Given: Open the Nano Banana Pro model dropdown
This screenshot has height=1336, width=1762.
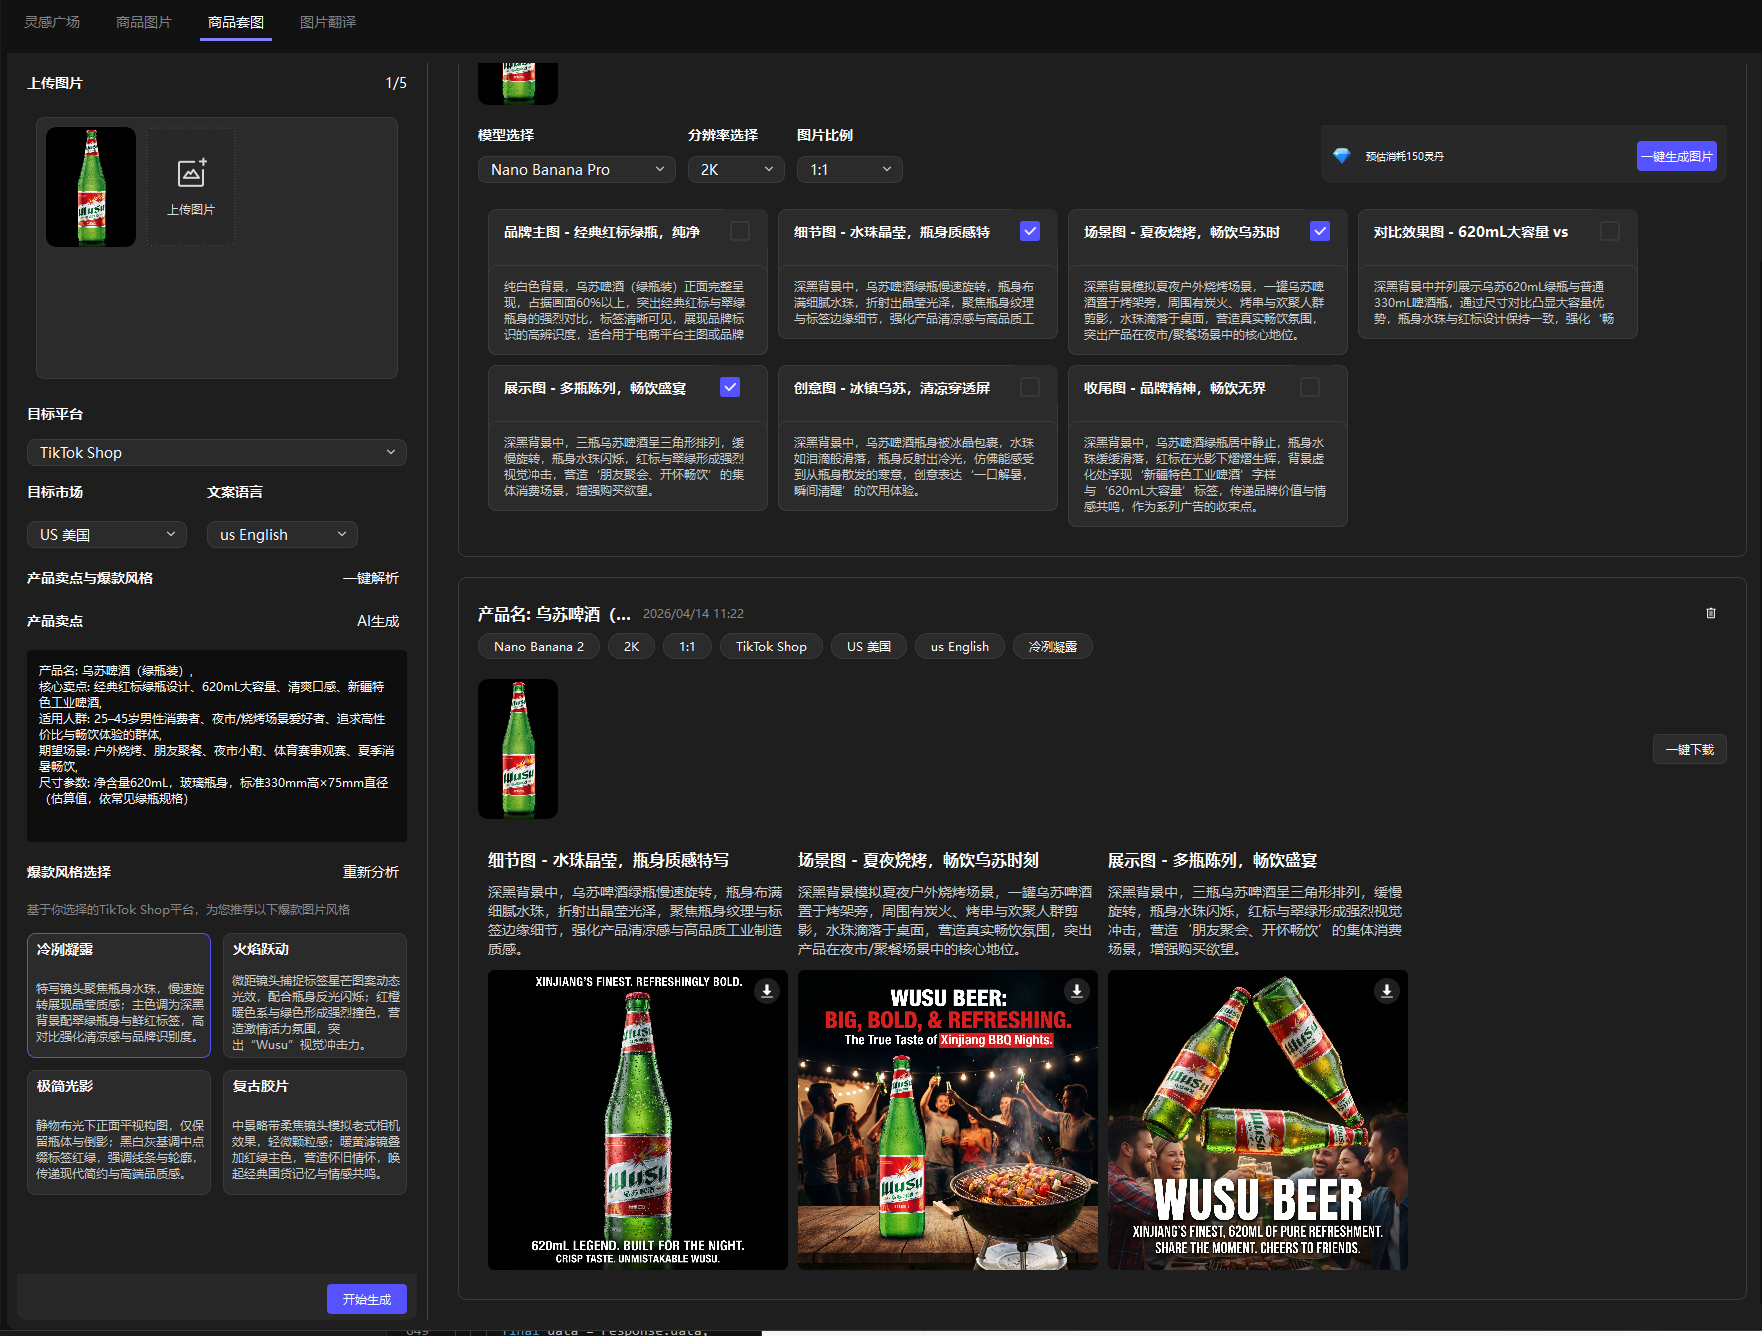Looking at the screenshot, I should coord(576,170).
